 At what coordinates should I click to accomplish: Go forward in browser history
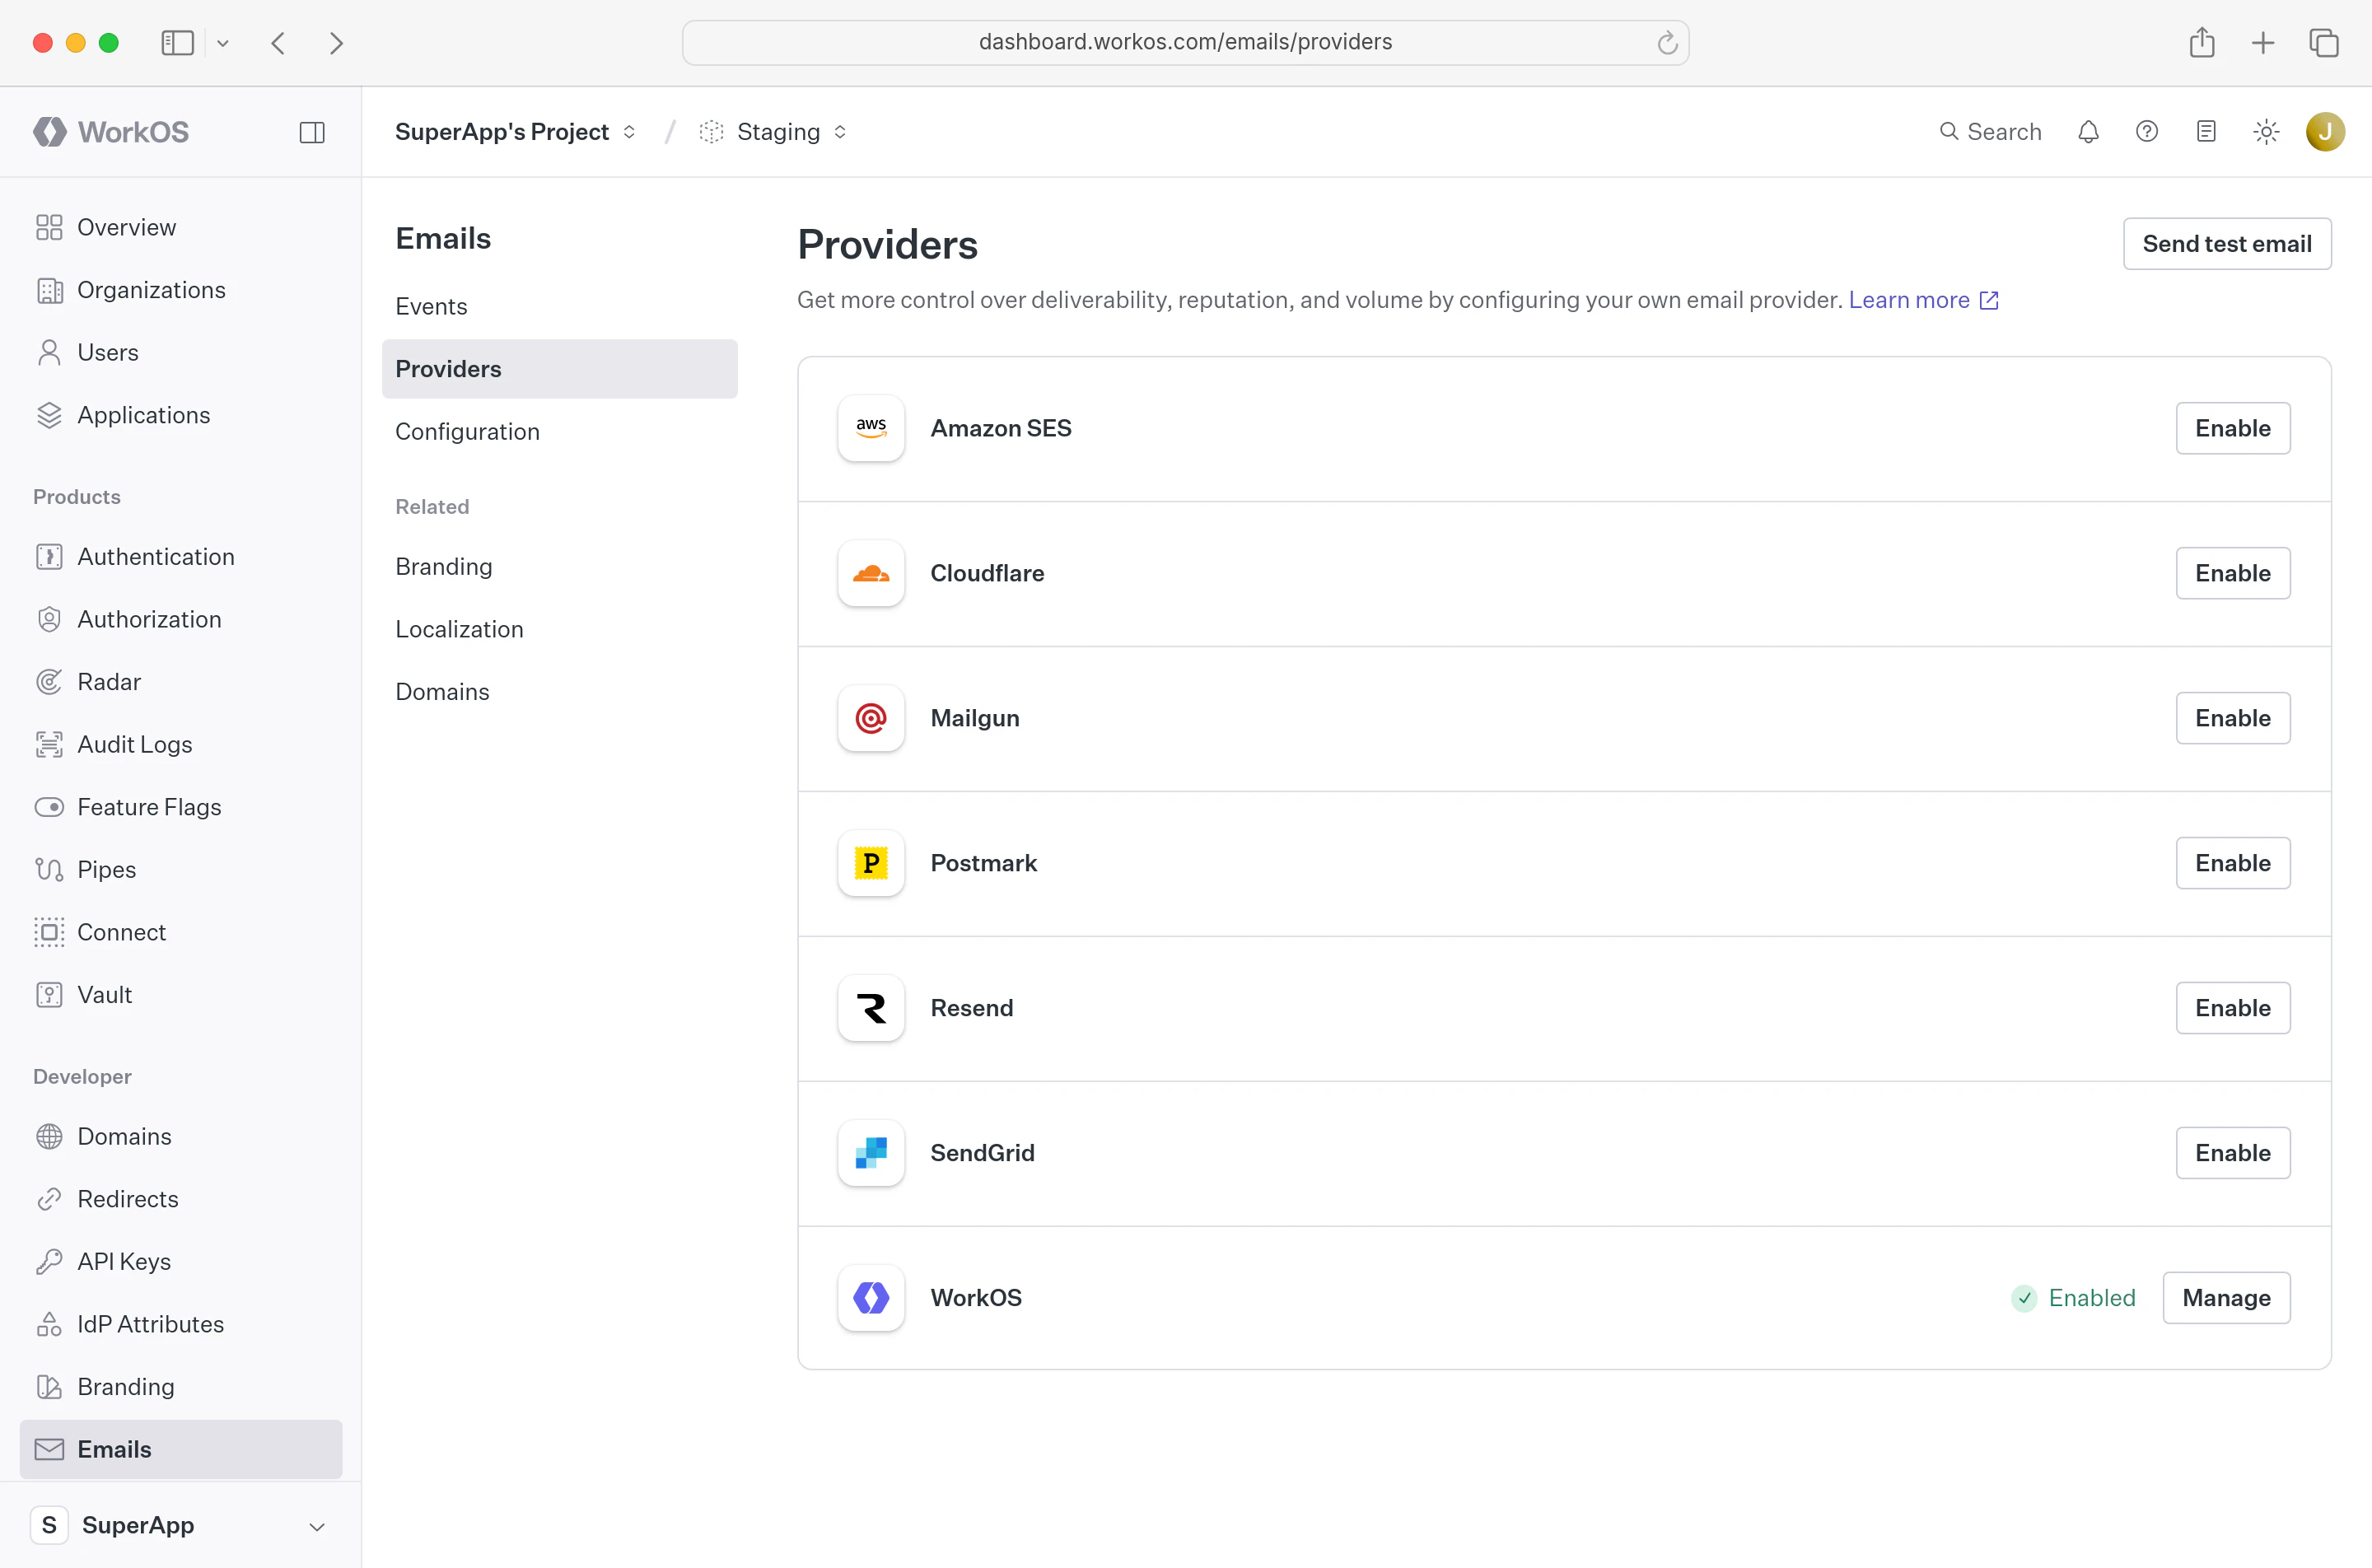(x=336, y=43)
